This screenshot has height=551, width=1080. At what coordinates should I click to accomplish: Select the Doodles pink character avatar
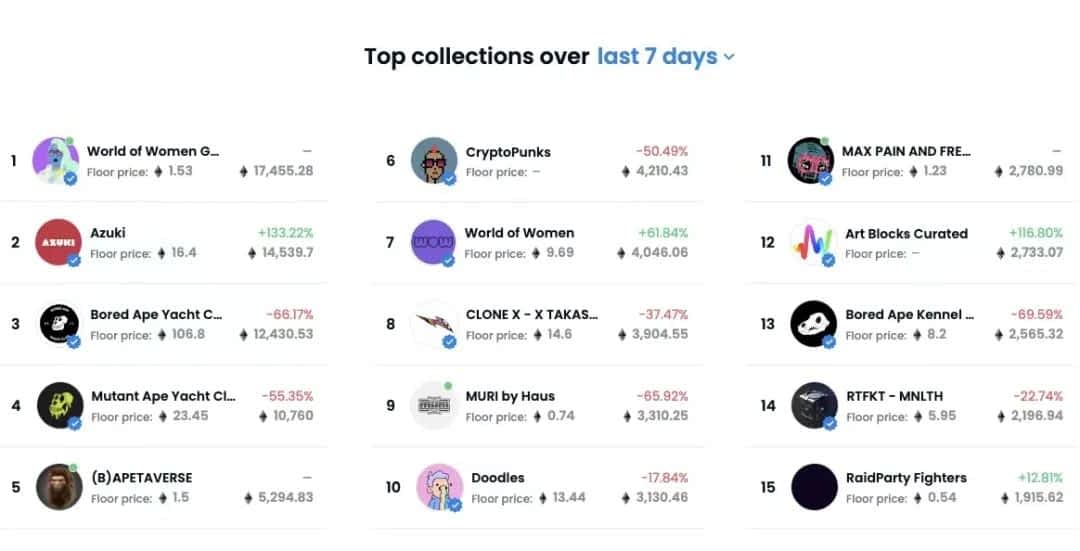coord(439,487)
